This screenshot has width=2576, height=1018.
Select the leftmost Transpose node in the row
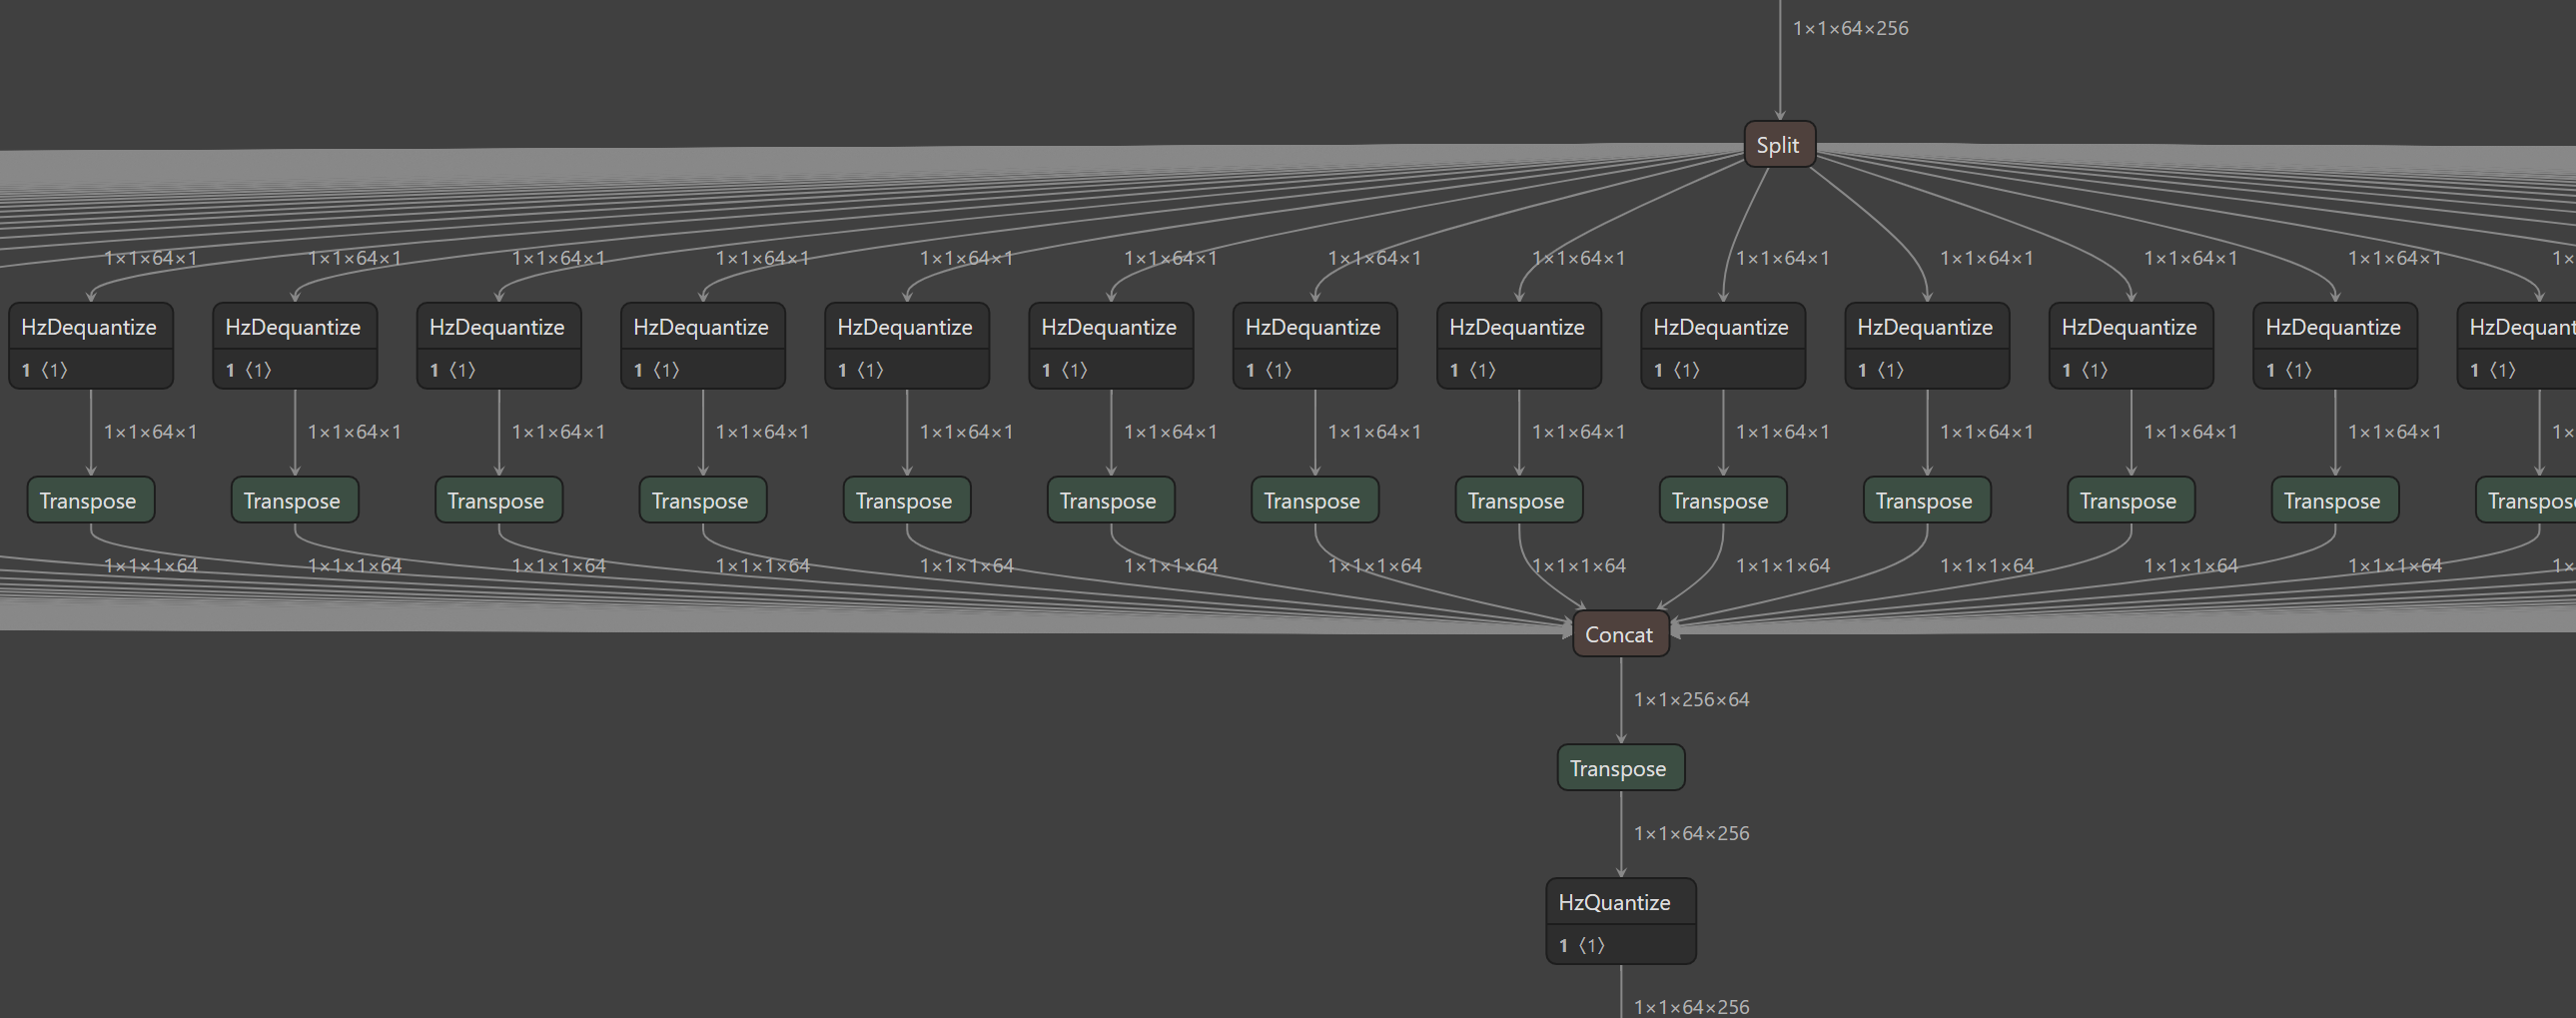coord(89,501)
